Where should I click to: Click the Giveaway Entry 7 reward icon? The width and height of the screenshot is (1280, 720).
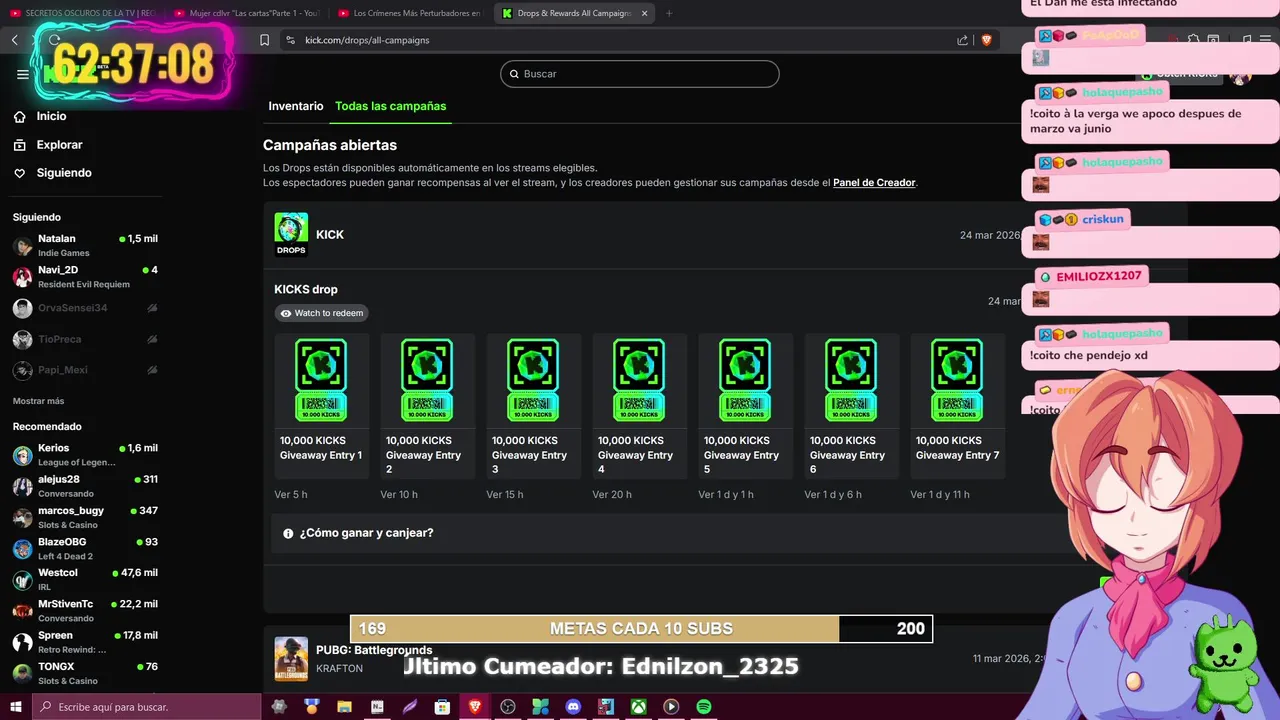click(x=957, y=380)
